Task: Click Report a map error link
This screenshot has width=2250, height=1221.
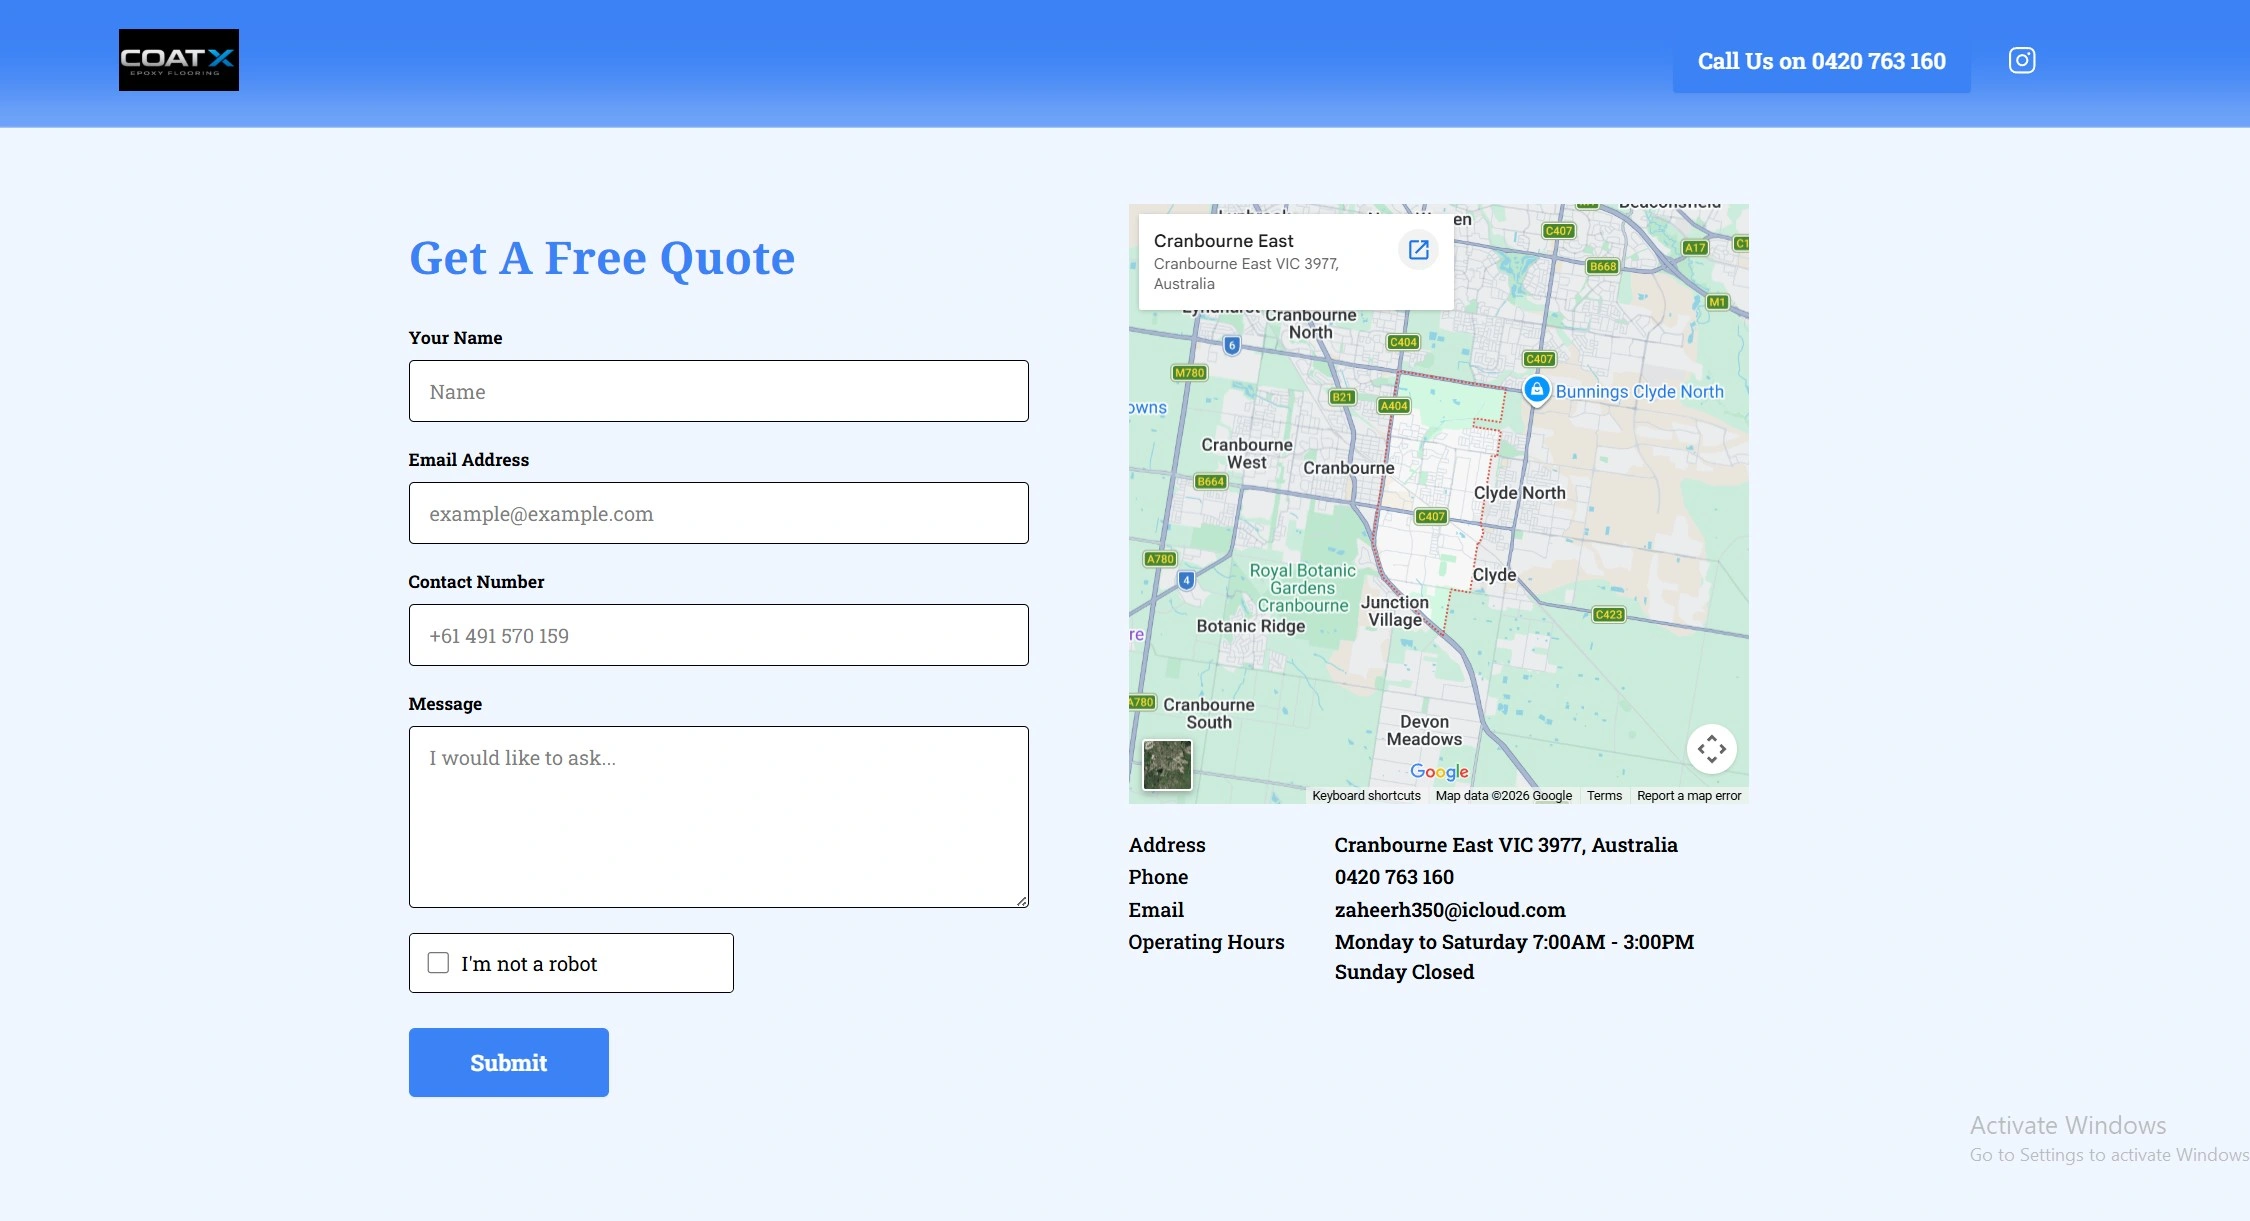Action: coord(1689,796)
